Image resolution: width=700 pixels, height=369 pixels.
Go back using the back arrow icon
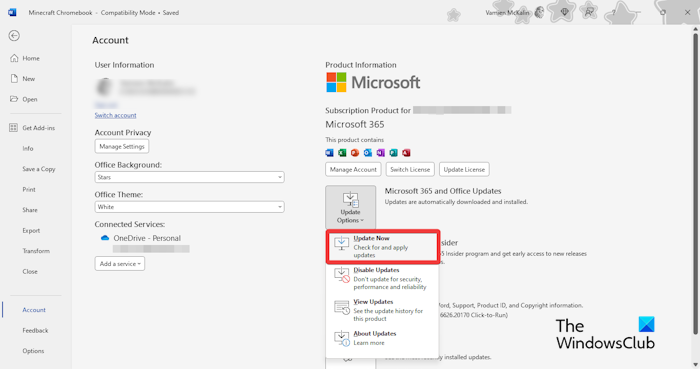click(x=14, y=36)
